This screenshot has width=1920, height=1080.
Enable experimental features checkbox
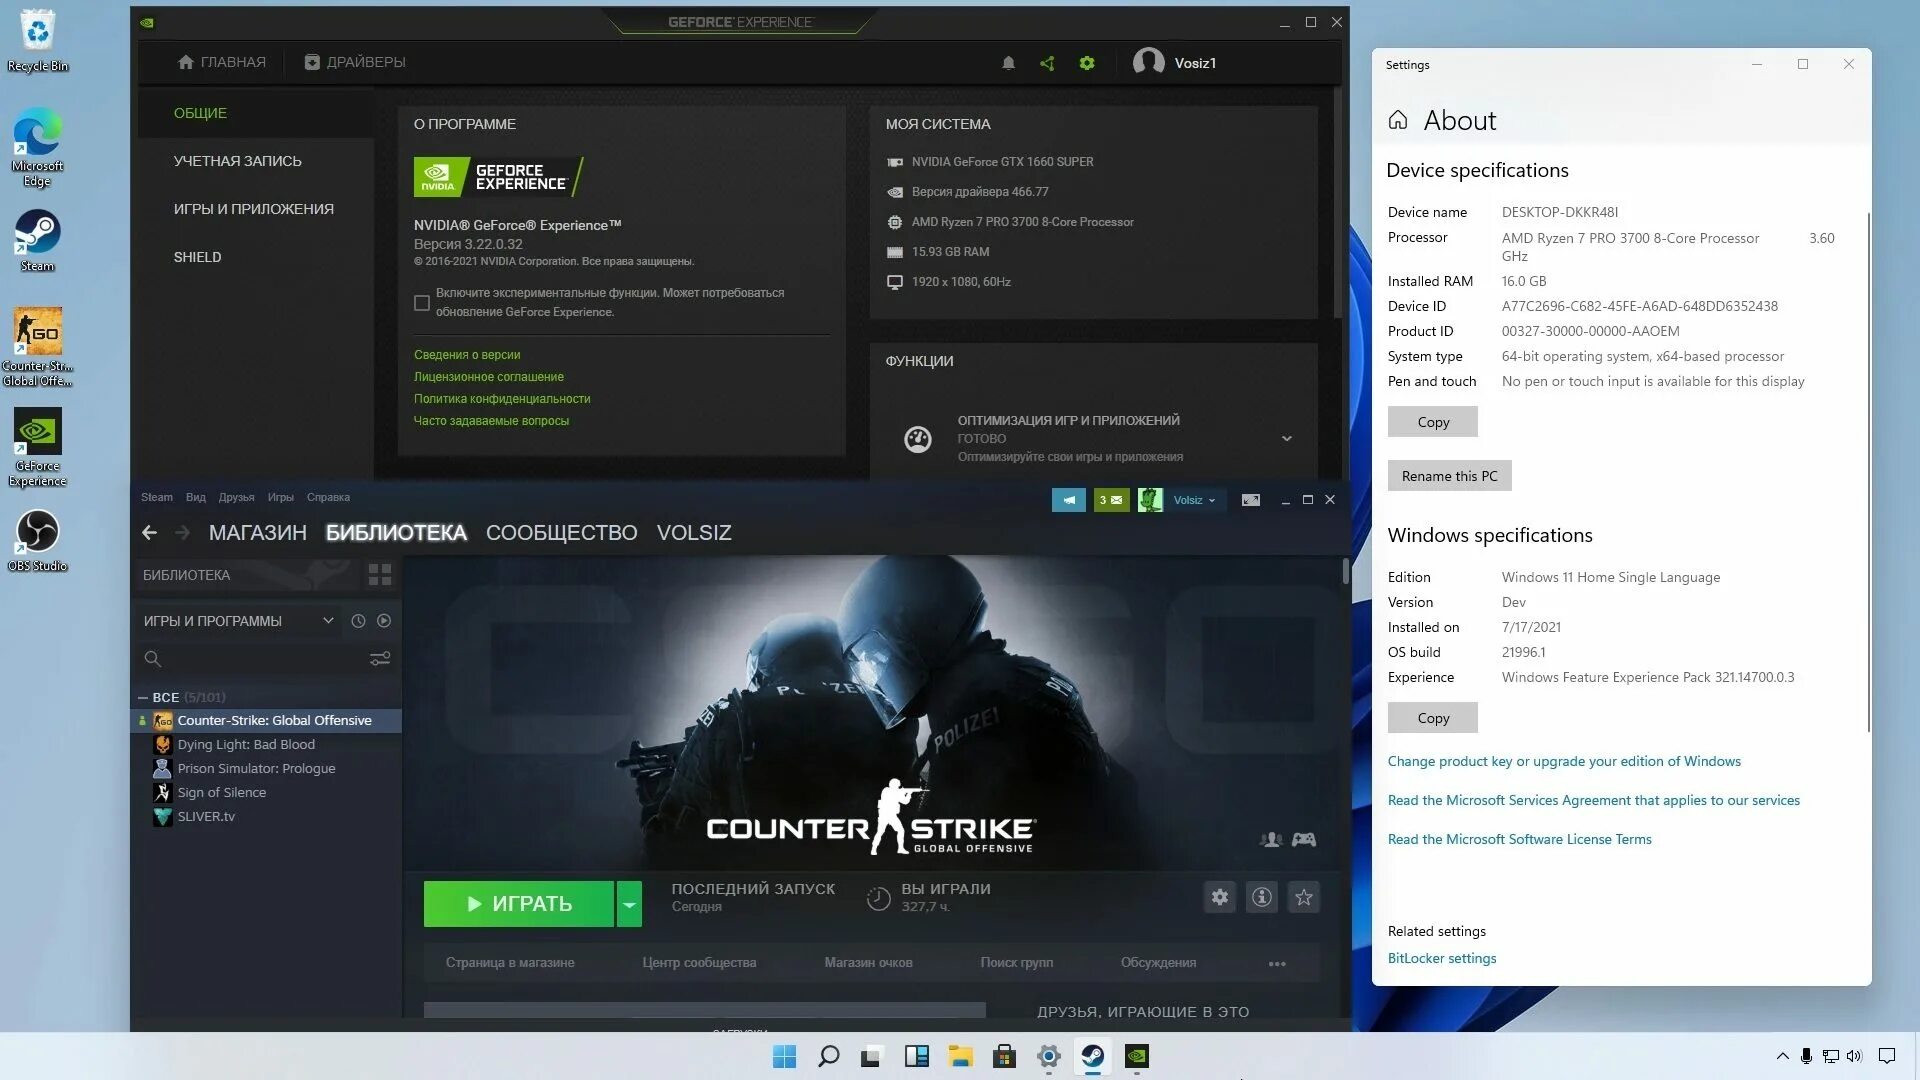coord(422,303)
